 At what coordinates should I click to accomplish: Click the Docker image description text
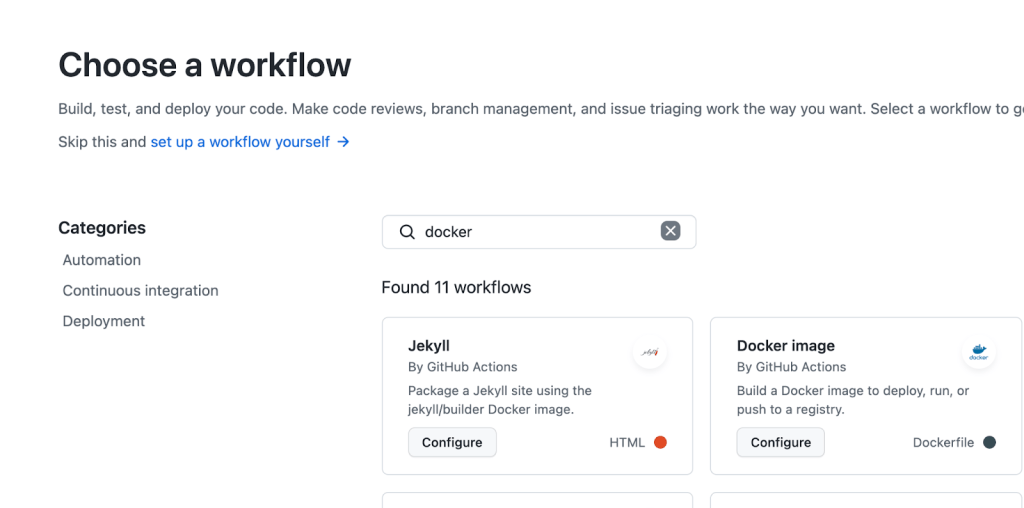pos(853,400)
